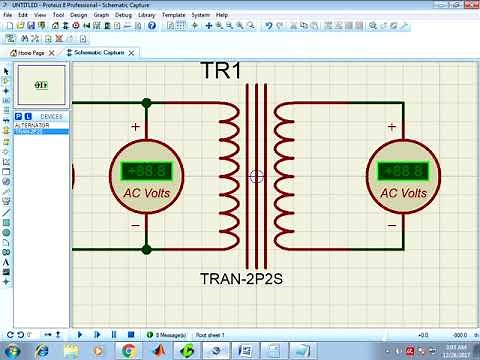The height and width of the screenshot is (360, 480).
Task: Select the Junction dot mode tool
Action: click(6, 91)
